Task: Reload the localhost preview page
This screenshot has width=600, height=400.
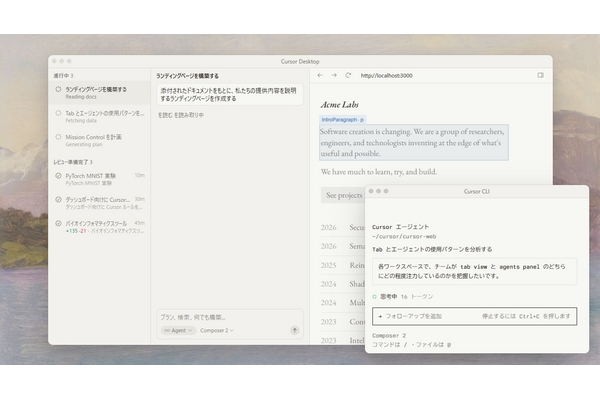Action: (x=348, y=75)
